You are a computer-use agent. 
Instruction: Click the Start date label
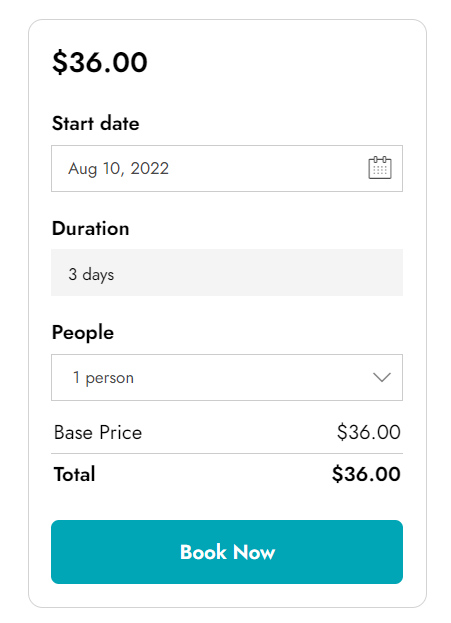(x=96, y=123)
